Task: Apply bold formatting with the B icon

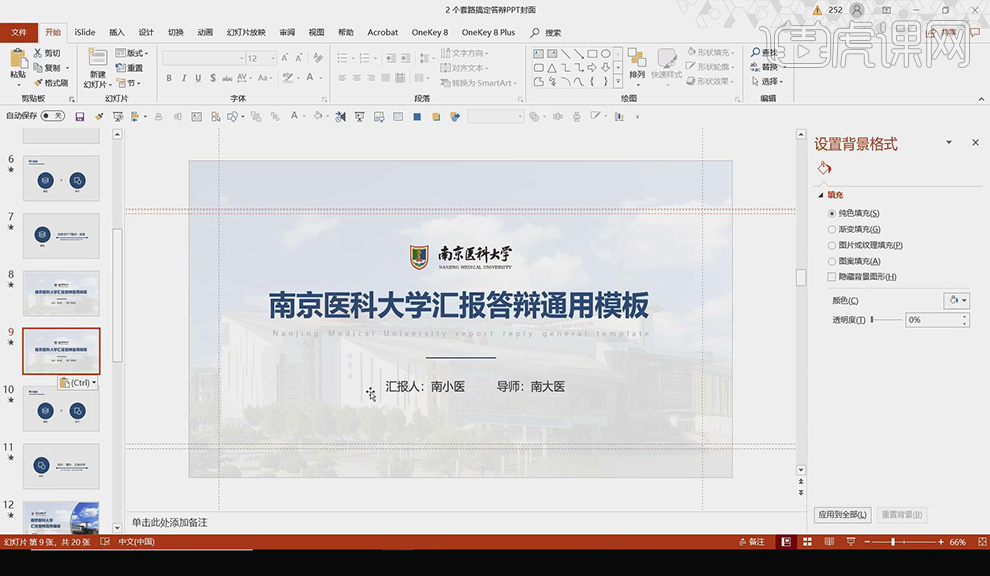Action: click(x=168, y=77)
